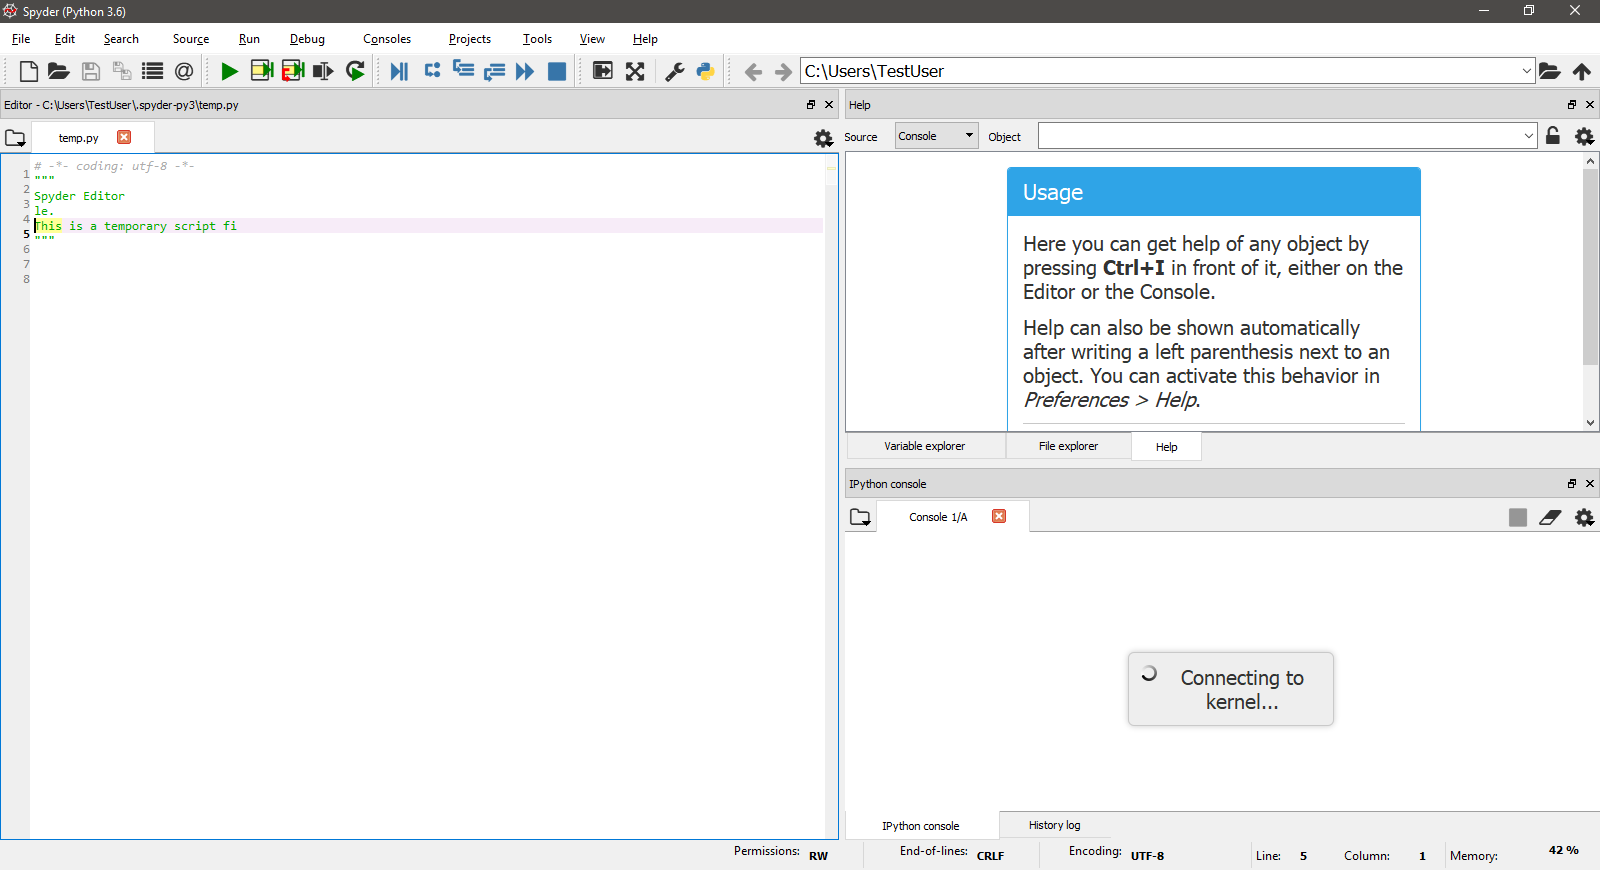Close the Console 1/A tab
Viewport: 1600px width, 870px height.
click(999, 516)
